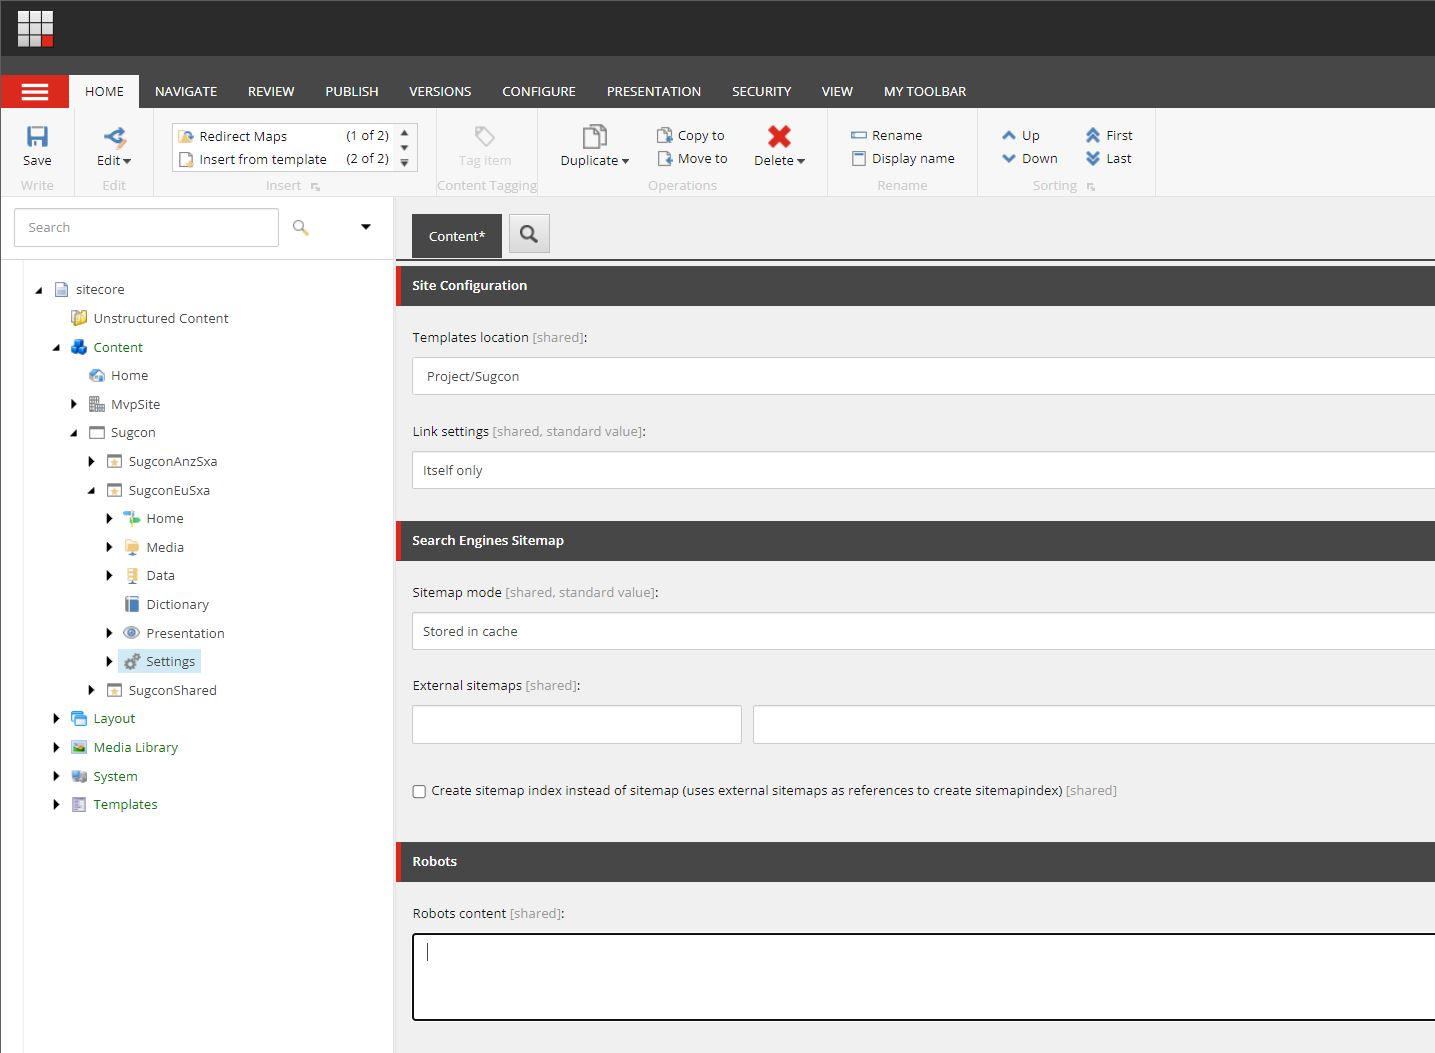
Task: Expand the Settings tree node
Action: (x=109, y=661)
